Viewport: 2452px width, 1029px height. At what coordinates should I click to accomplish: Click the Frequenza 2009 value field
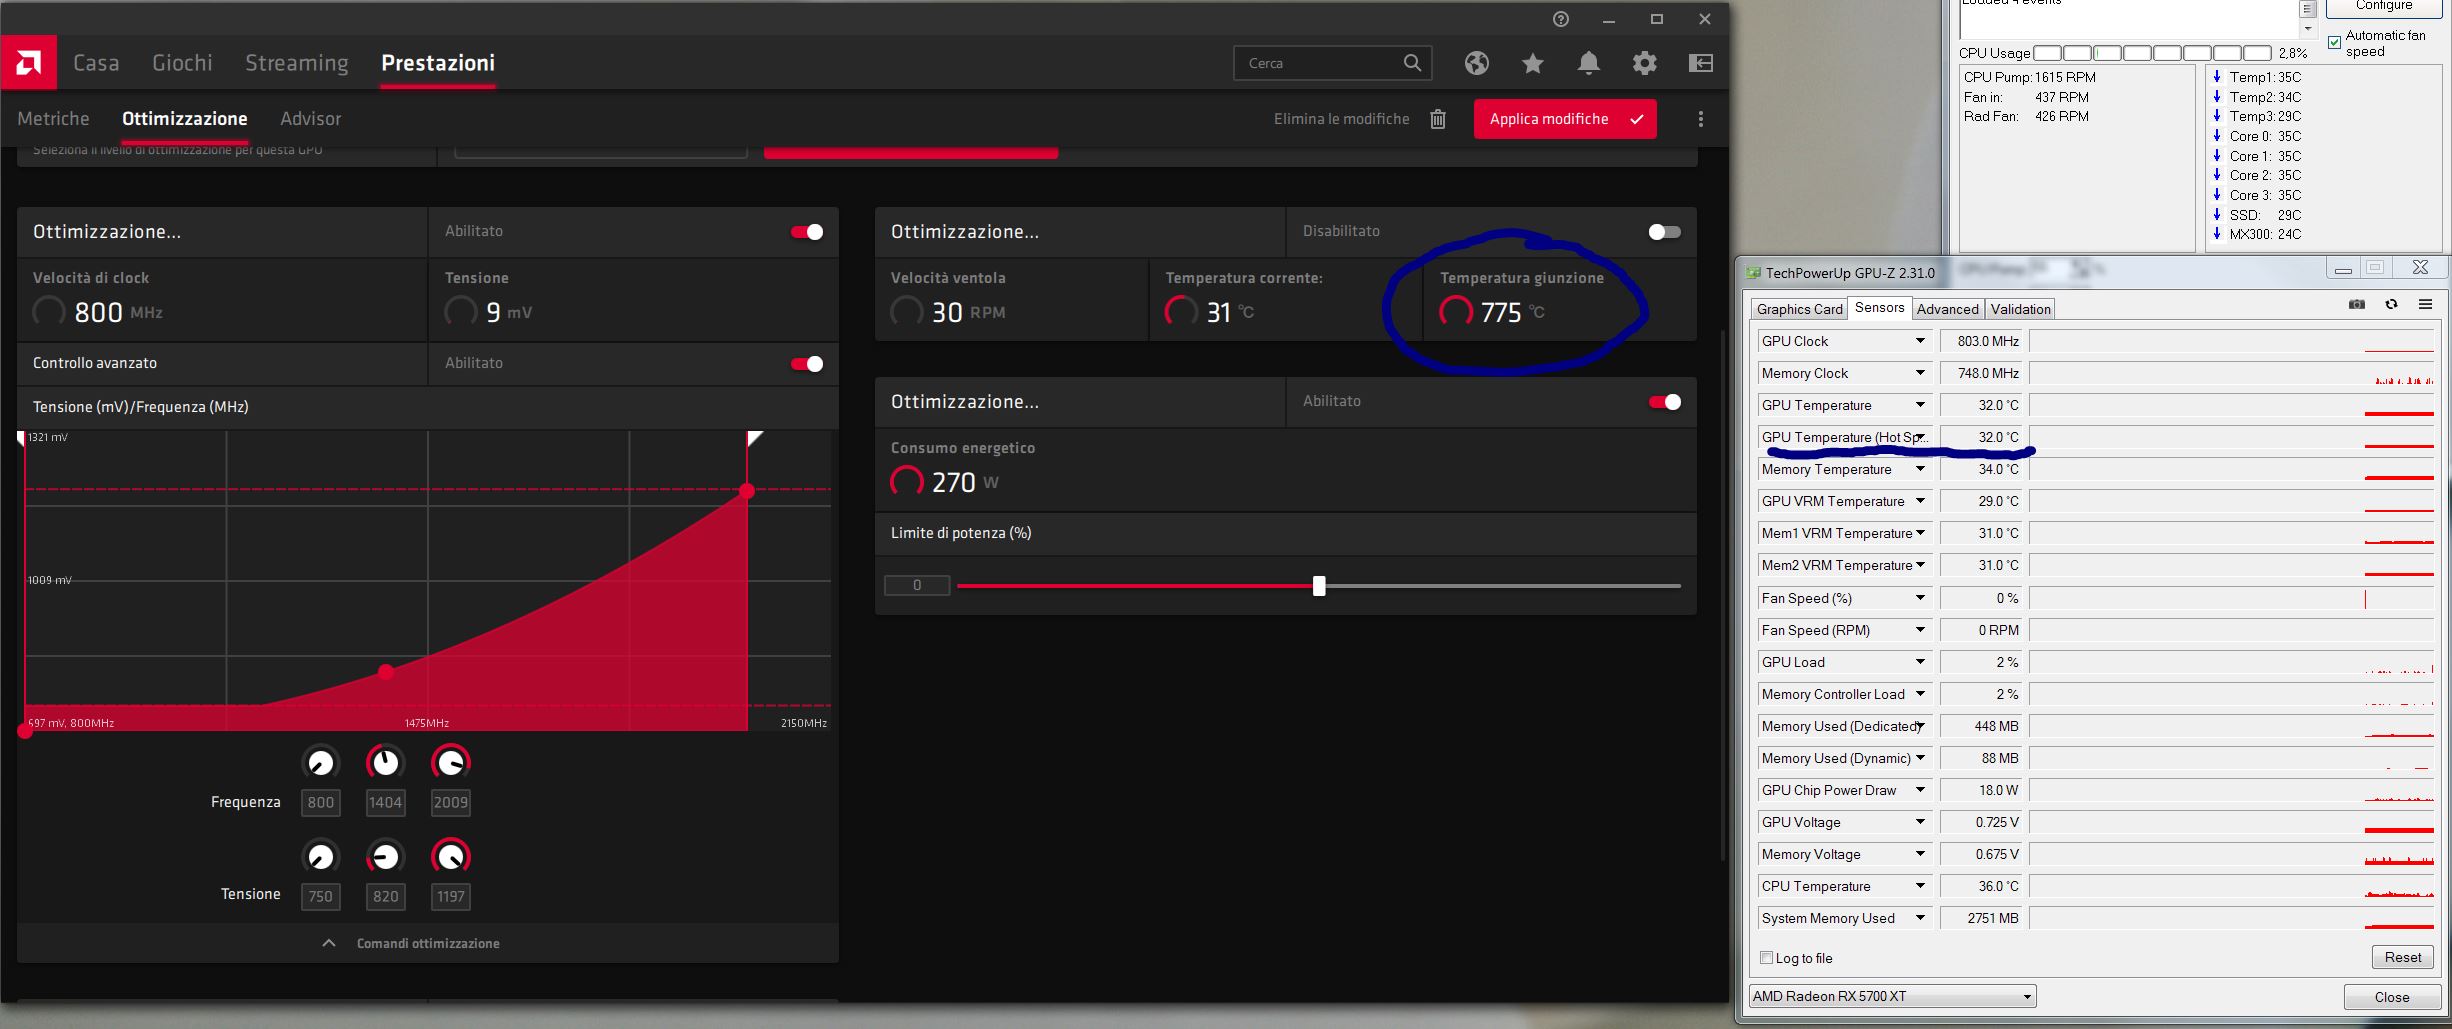[451, 802]
